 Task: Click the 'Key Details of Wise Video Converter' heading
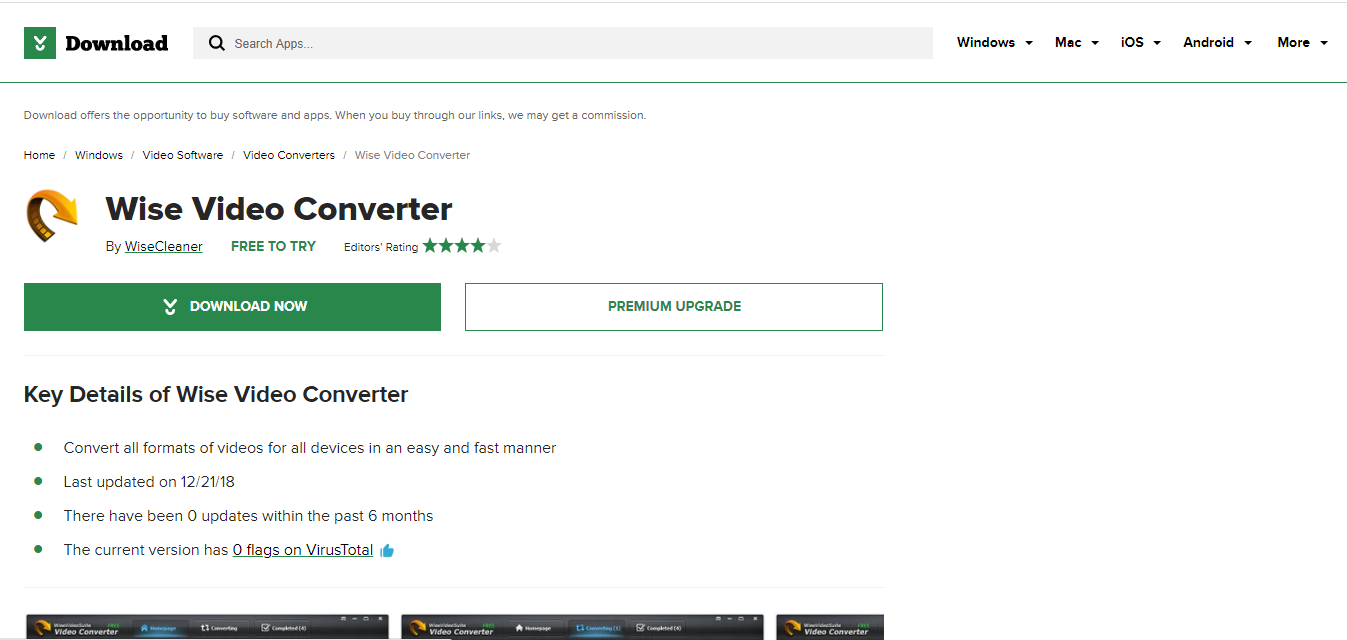216,395
